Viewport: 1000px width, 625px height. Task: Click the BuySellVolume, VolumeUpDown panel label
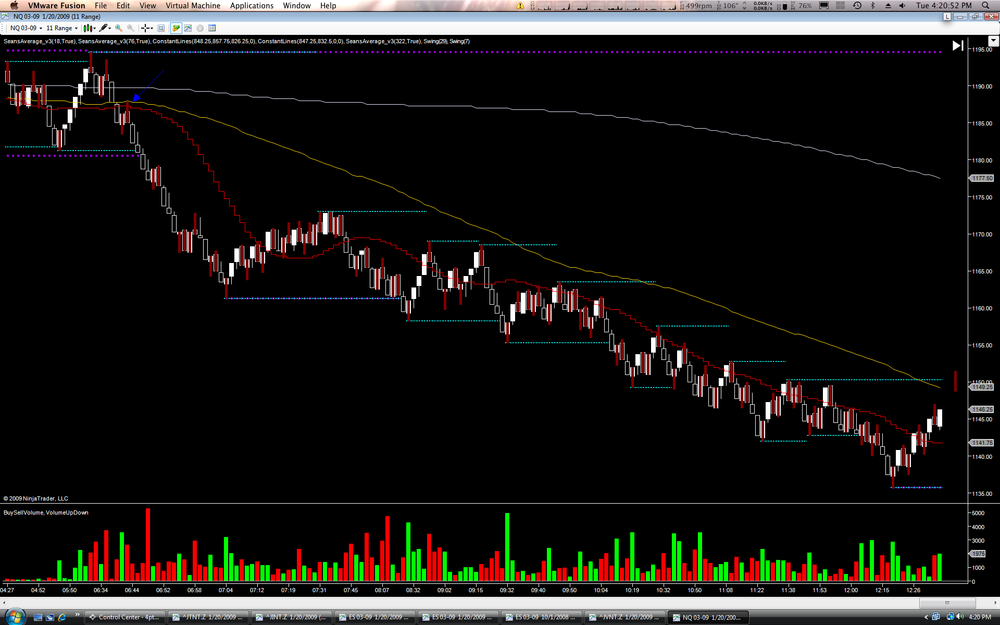pos(46,513)
